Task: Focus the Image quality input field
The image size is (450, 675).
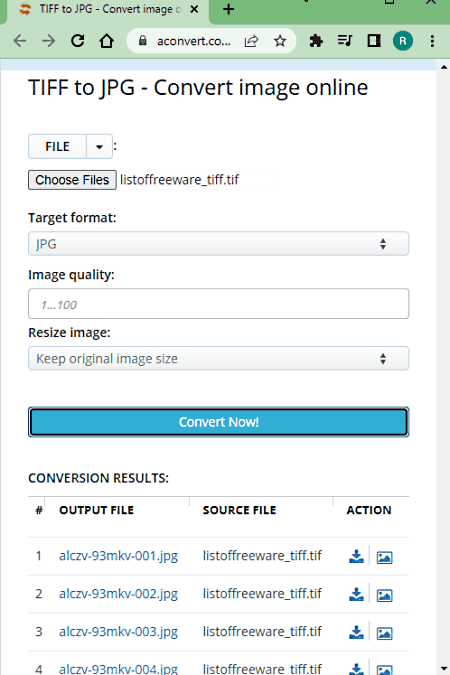Action: 218,304
